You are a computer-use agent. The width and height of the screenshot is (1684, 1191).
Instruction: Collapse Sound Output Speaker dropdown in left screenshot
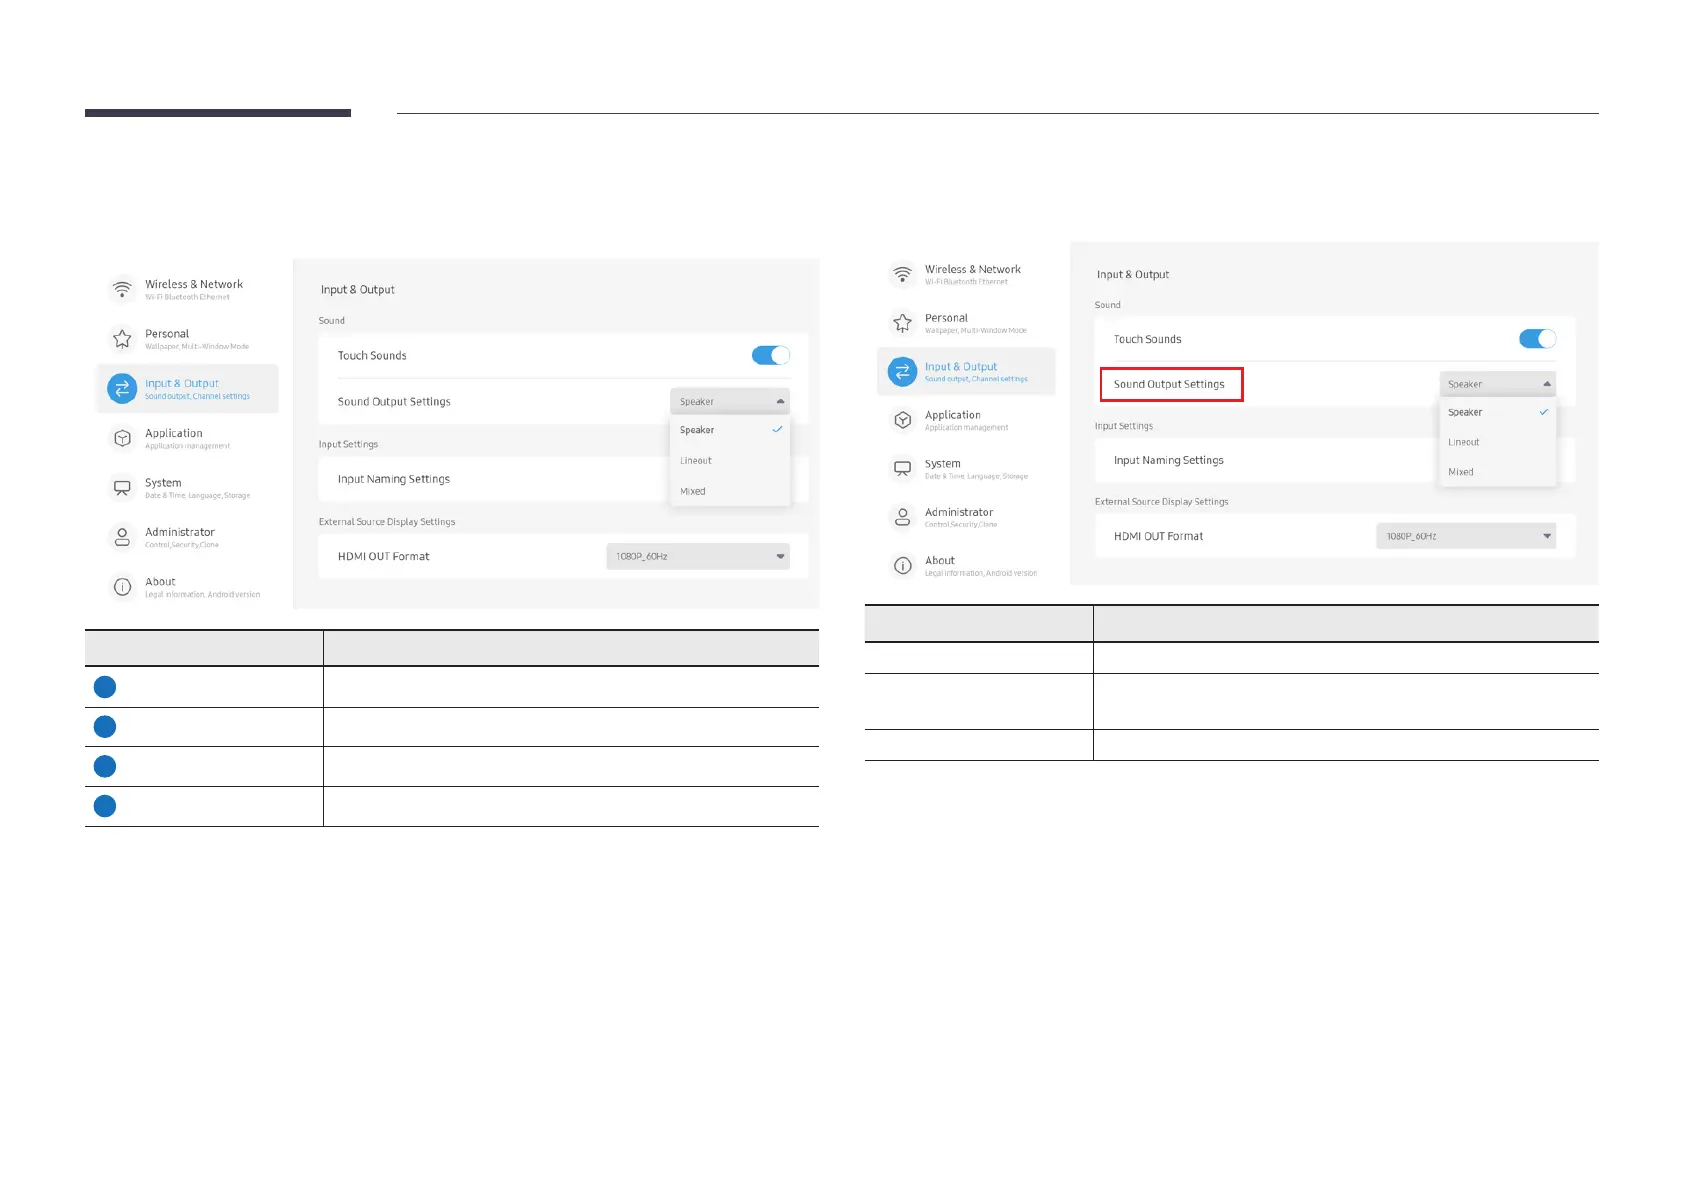click(x=730, y=401)
